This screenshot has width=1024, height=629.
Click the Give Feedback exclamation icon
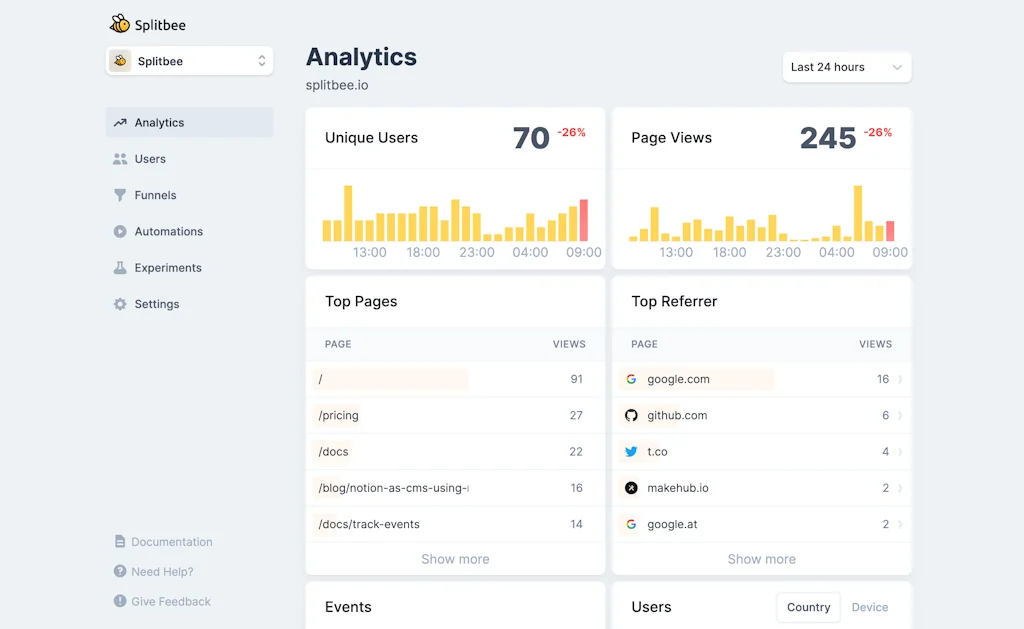[x=120, y=601]
